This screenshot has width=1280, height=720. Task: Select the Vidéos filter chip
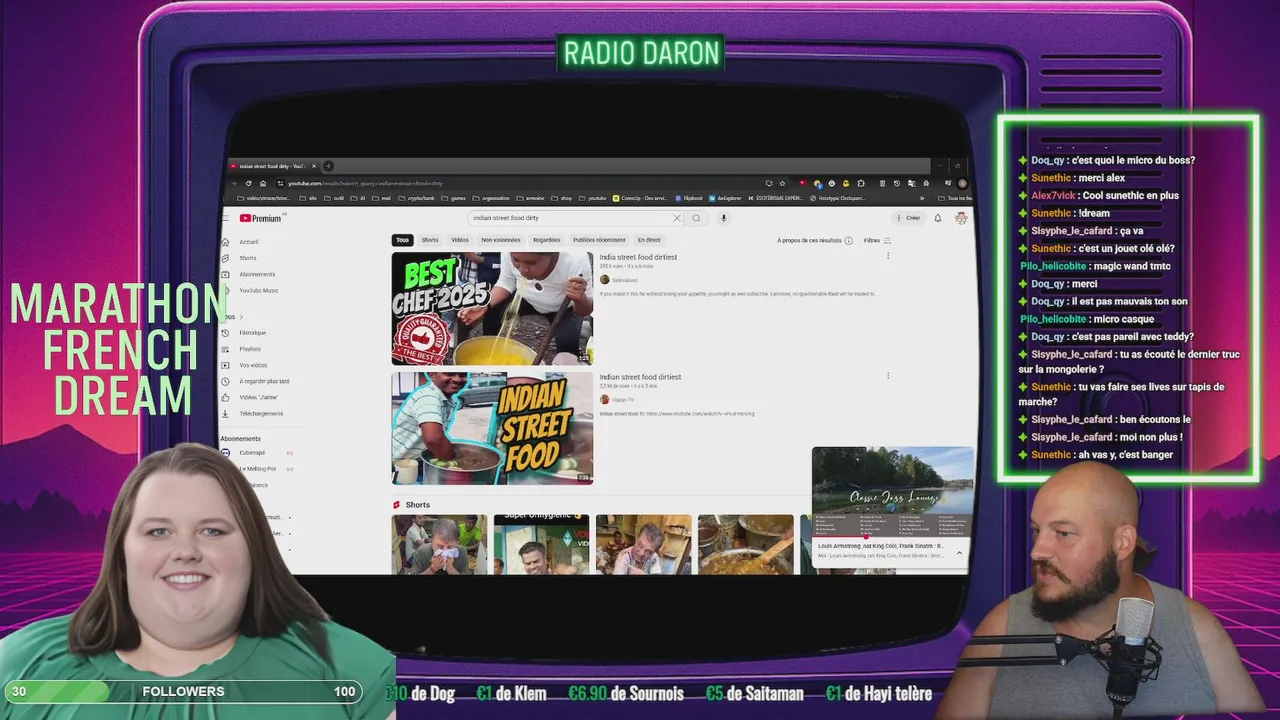tap(460, 240)
